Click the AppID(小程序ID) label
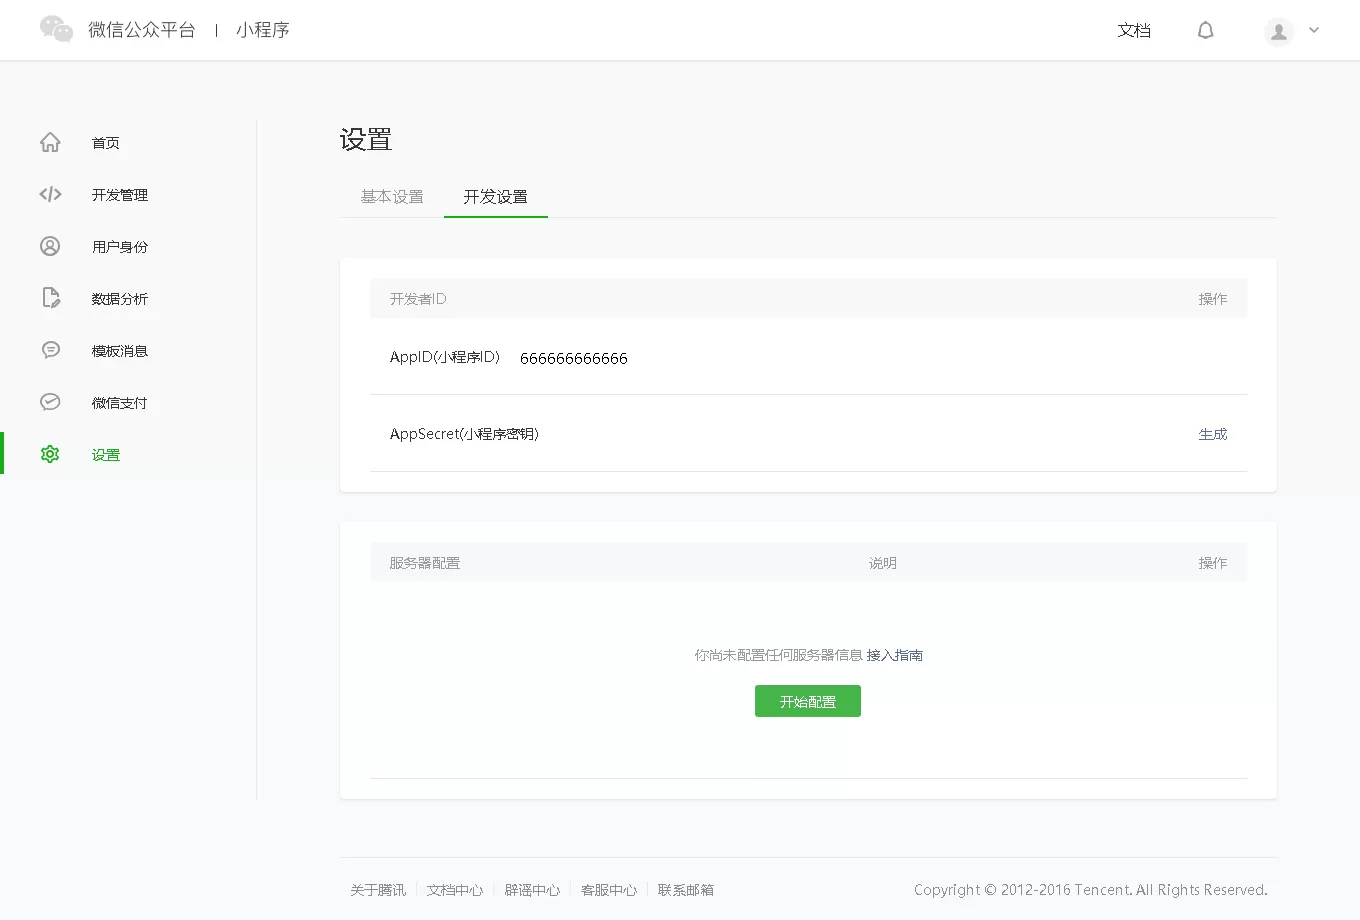 point(445,357)
